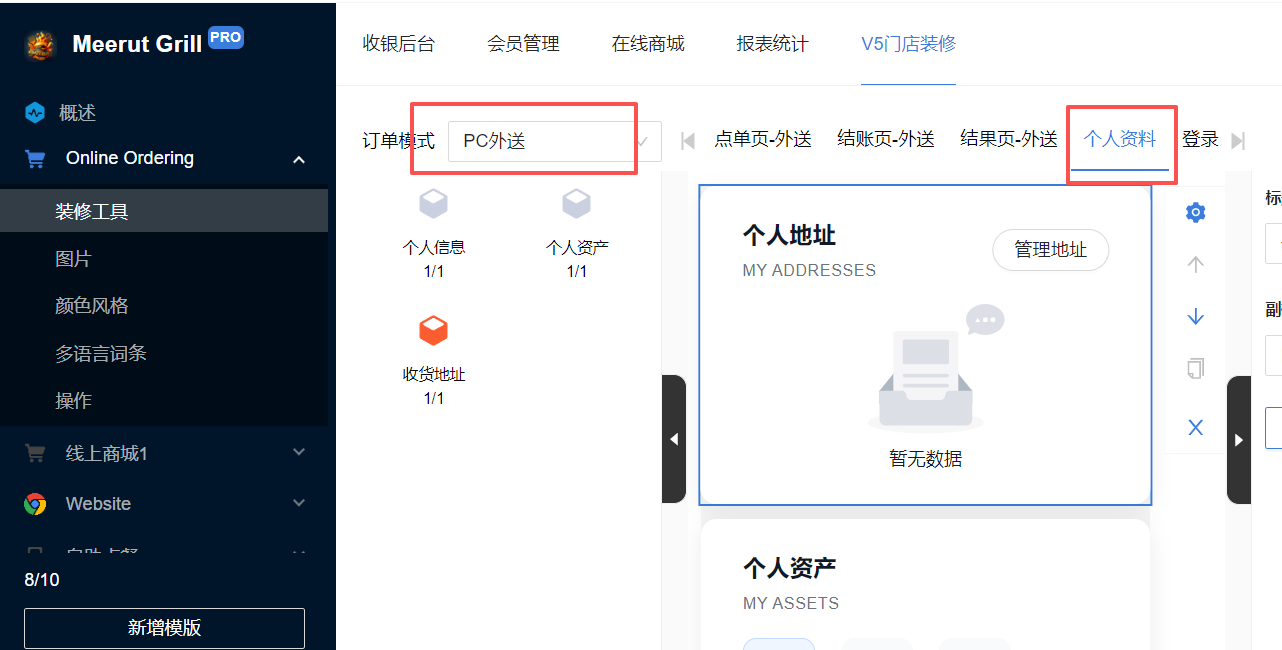Delete the module with the blue X icon

tap(1195, 428)
